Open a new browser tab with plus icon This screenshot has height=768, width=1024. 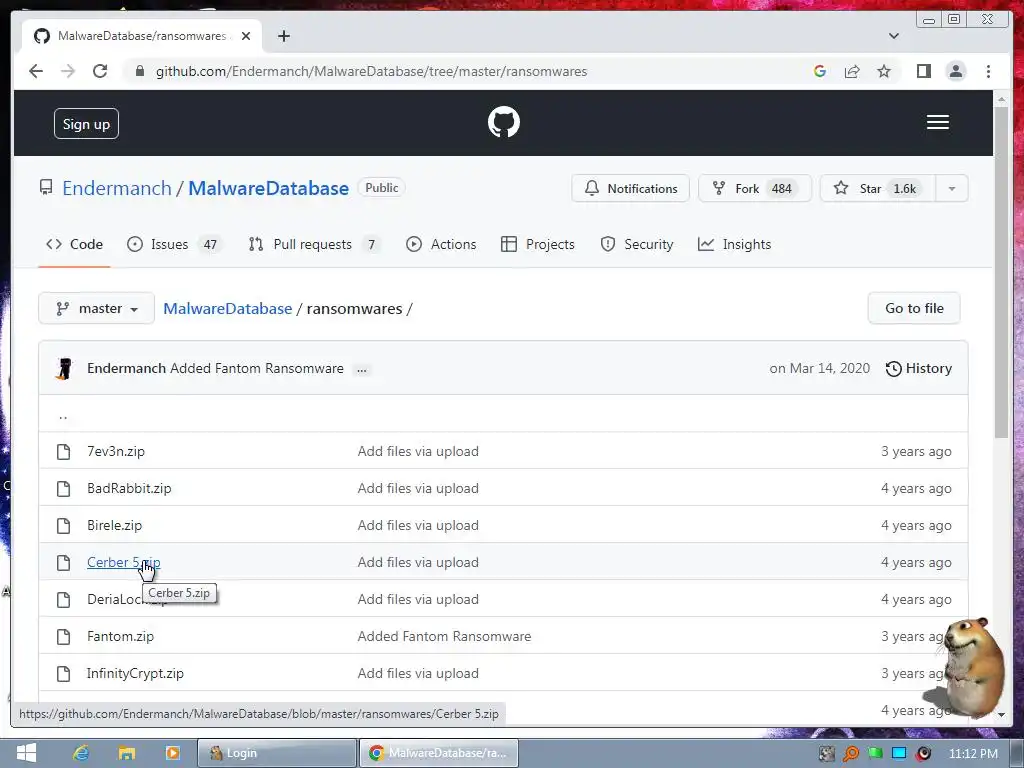coord(283,36)
